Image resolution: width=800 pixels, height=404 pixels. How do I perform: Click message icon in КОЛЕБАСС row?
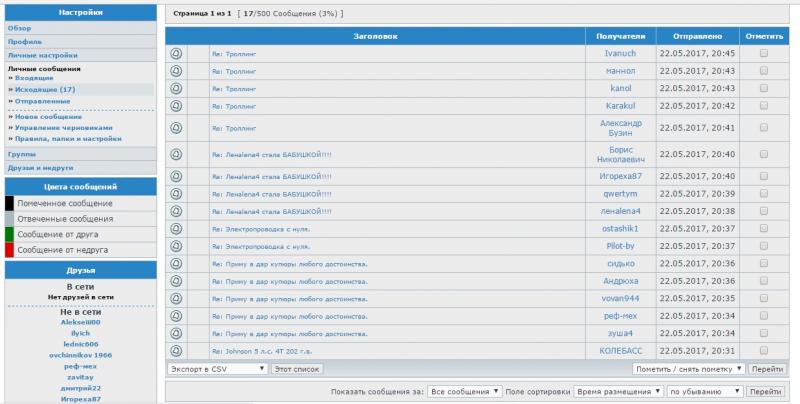pyautogui.click(x=176, y=351)
